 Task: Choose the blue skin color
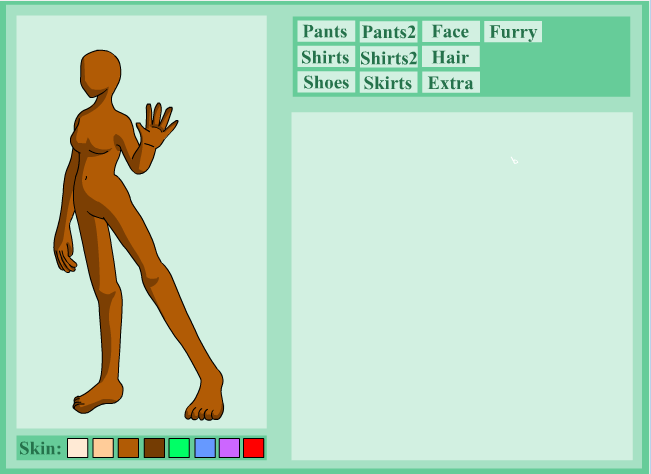point(205,448)
